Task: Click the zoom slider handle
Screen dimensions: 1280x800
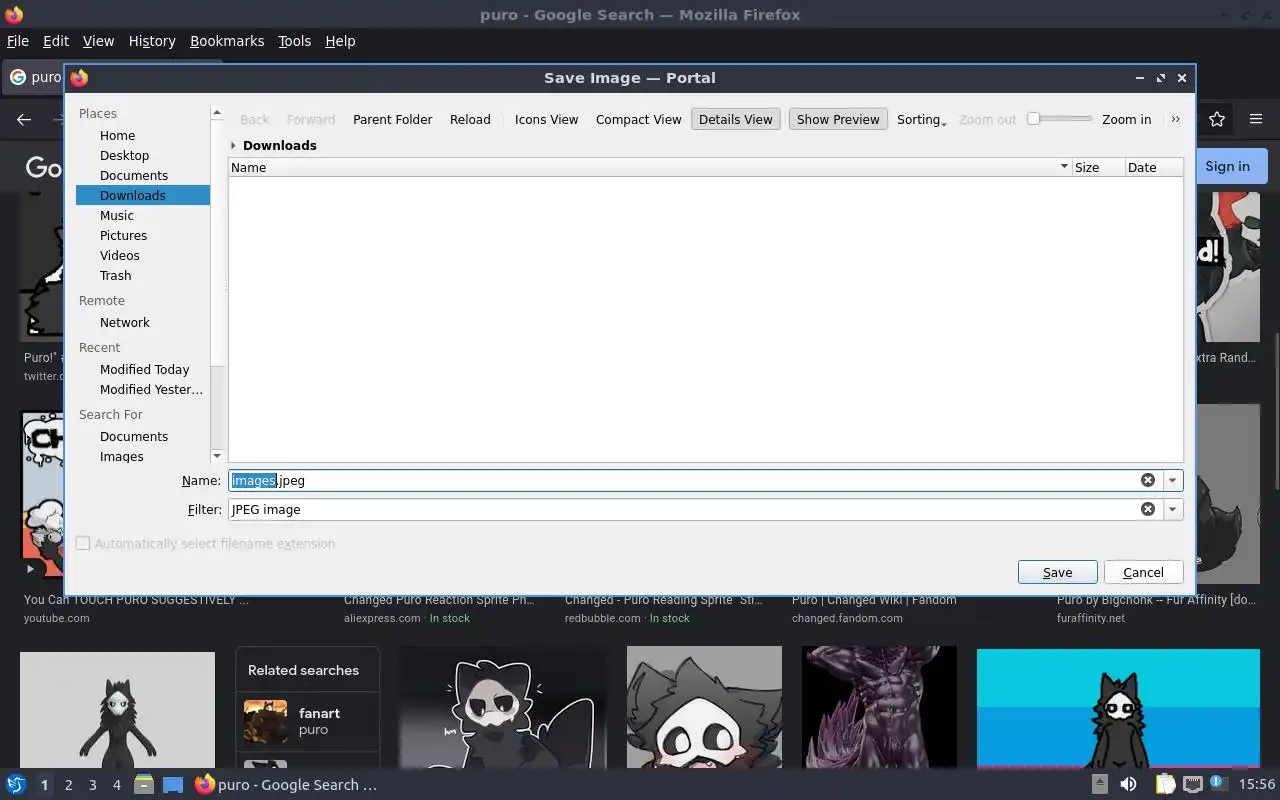Action: [x=1034, y=118]
